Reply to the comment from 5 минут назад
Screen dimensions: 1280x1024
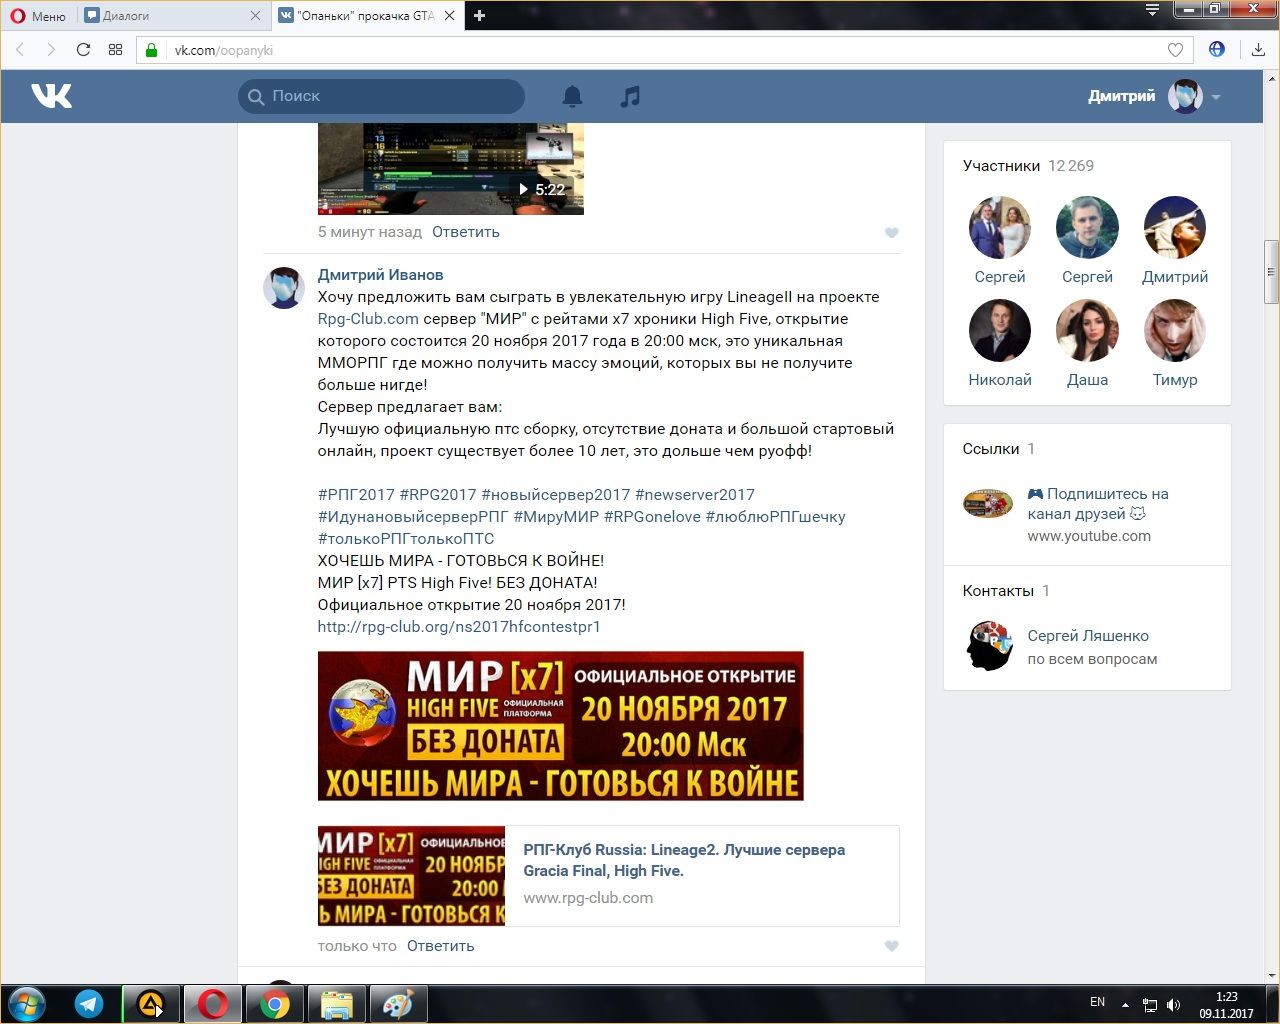(465, 232)
